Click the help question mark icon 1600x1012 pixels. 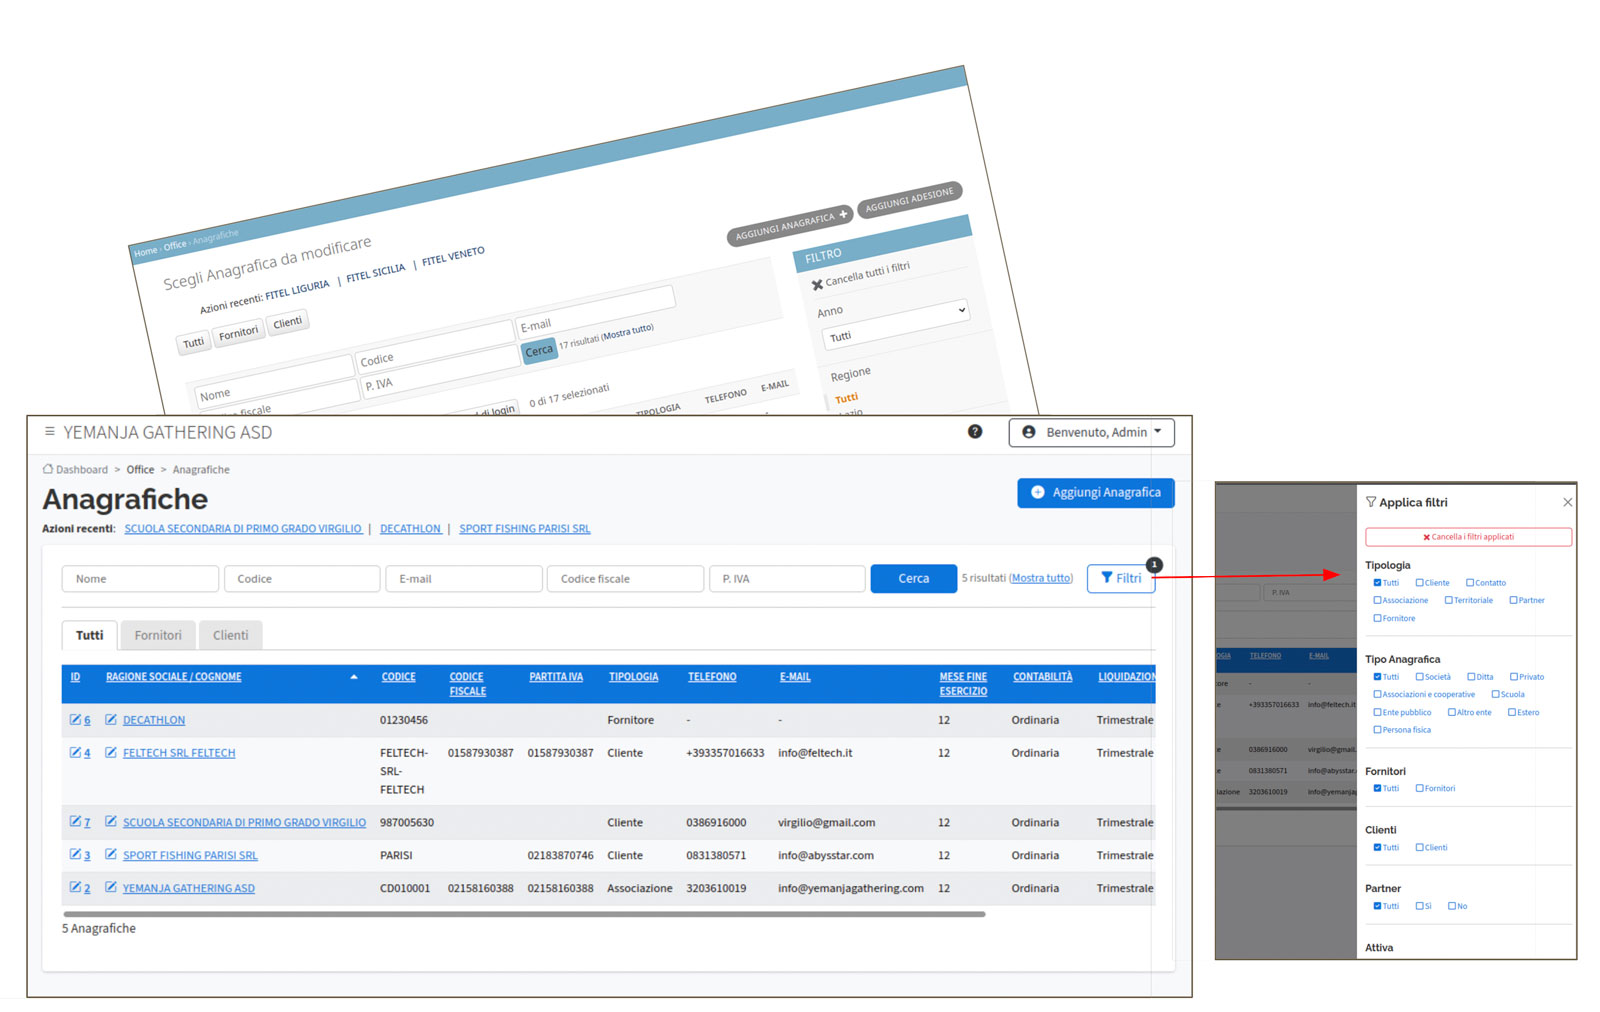975,432
